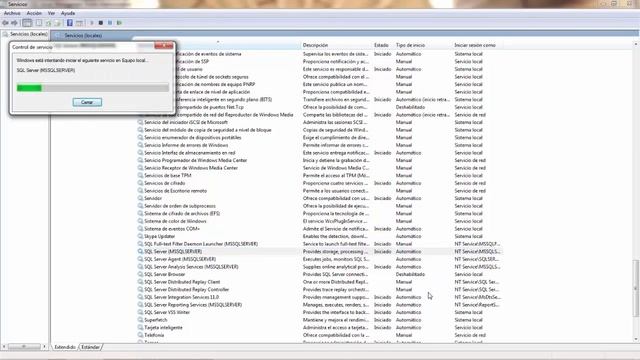Click the gear icon beside Servicios de cifrado
This screenshot has width=640, height=360.
tap(140, 183)
